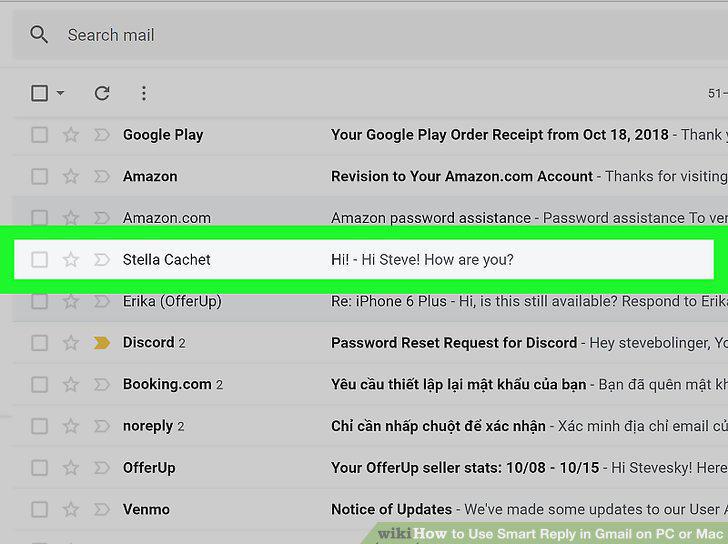Click sender name Discord
The height and width of the screenshot is (544, 728).
click(149, 343)
